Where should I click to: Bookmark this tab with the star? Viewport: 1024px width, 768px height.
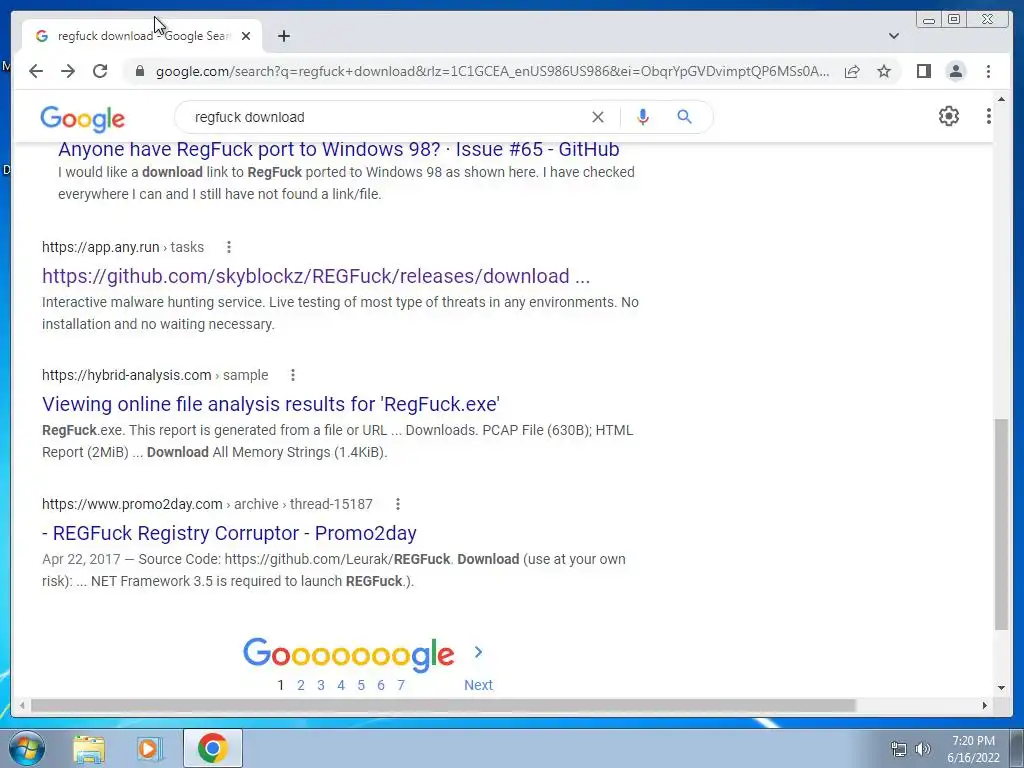click(884, 71)
